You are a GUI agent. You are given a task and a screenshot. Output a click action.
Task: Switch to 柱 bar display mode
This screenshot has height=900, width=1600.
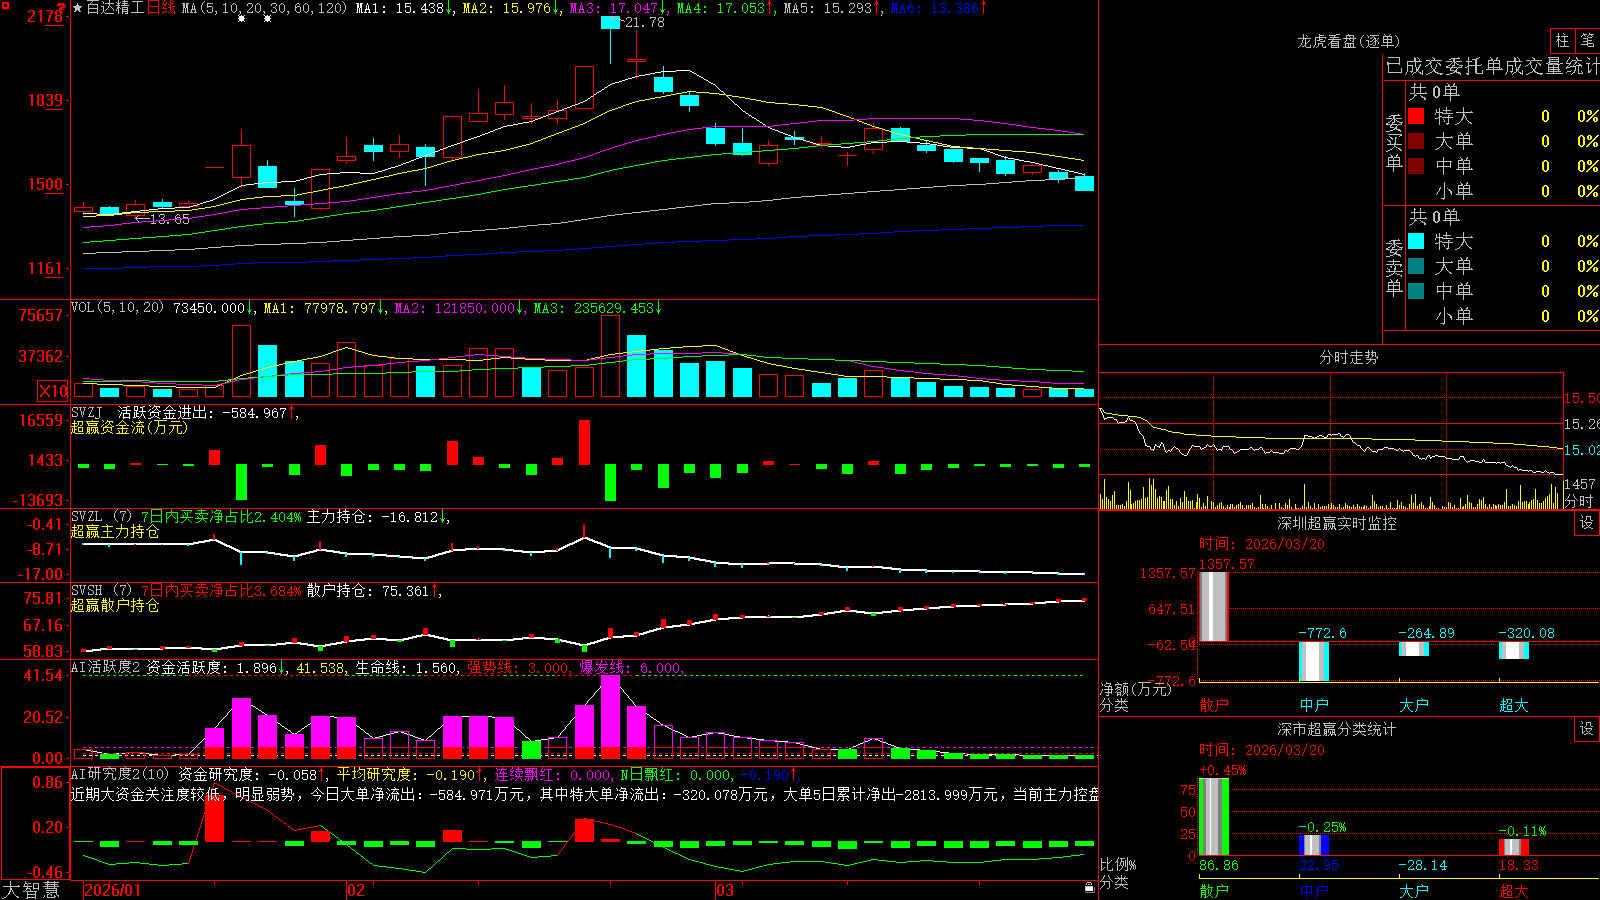click(x=1562, y=41)
